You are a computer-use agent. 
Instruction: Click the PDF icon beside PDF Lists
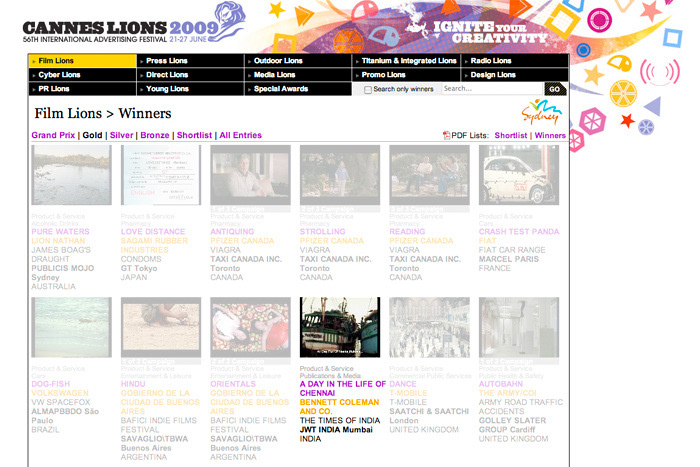tap(446, 135)
